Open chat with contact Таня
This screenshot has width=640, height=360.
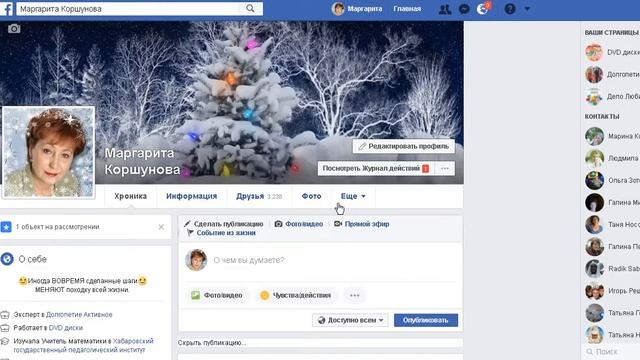click(x=612, y=224)
